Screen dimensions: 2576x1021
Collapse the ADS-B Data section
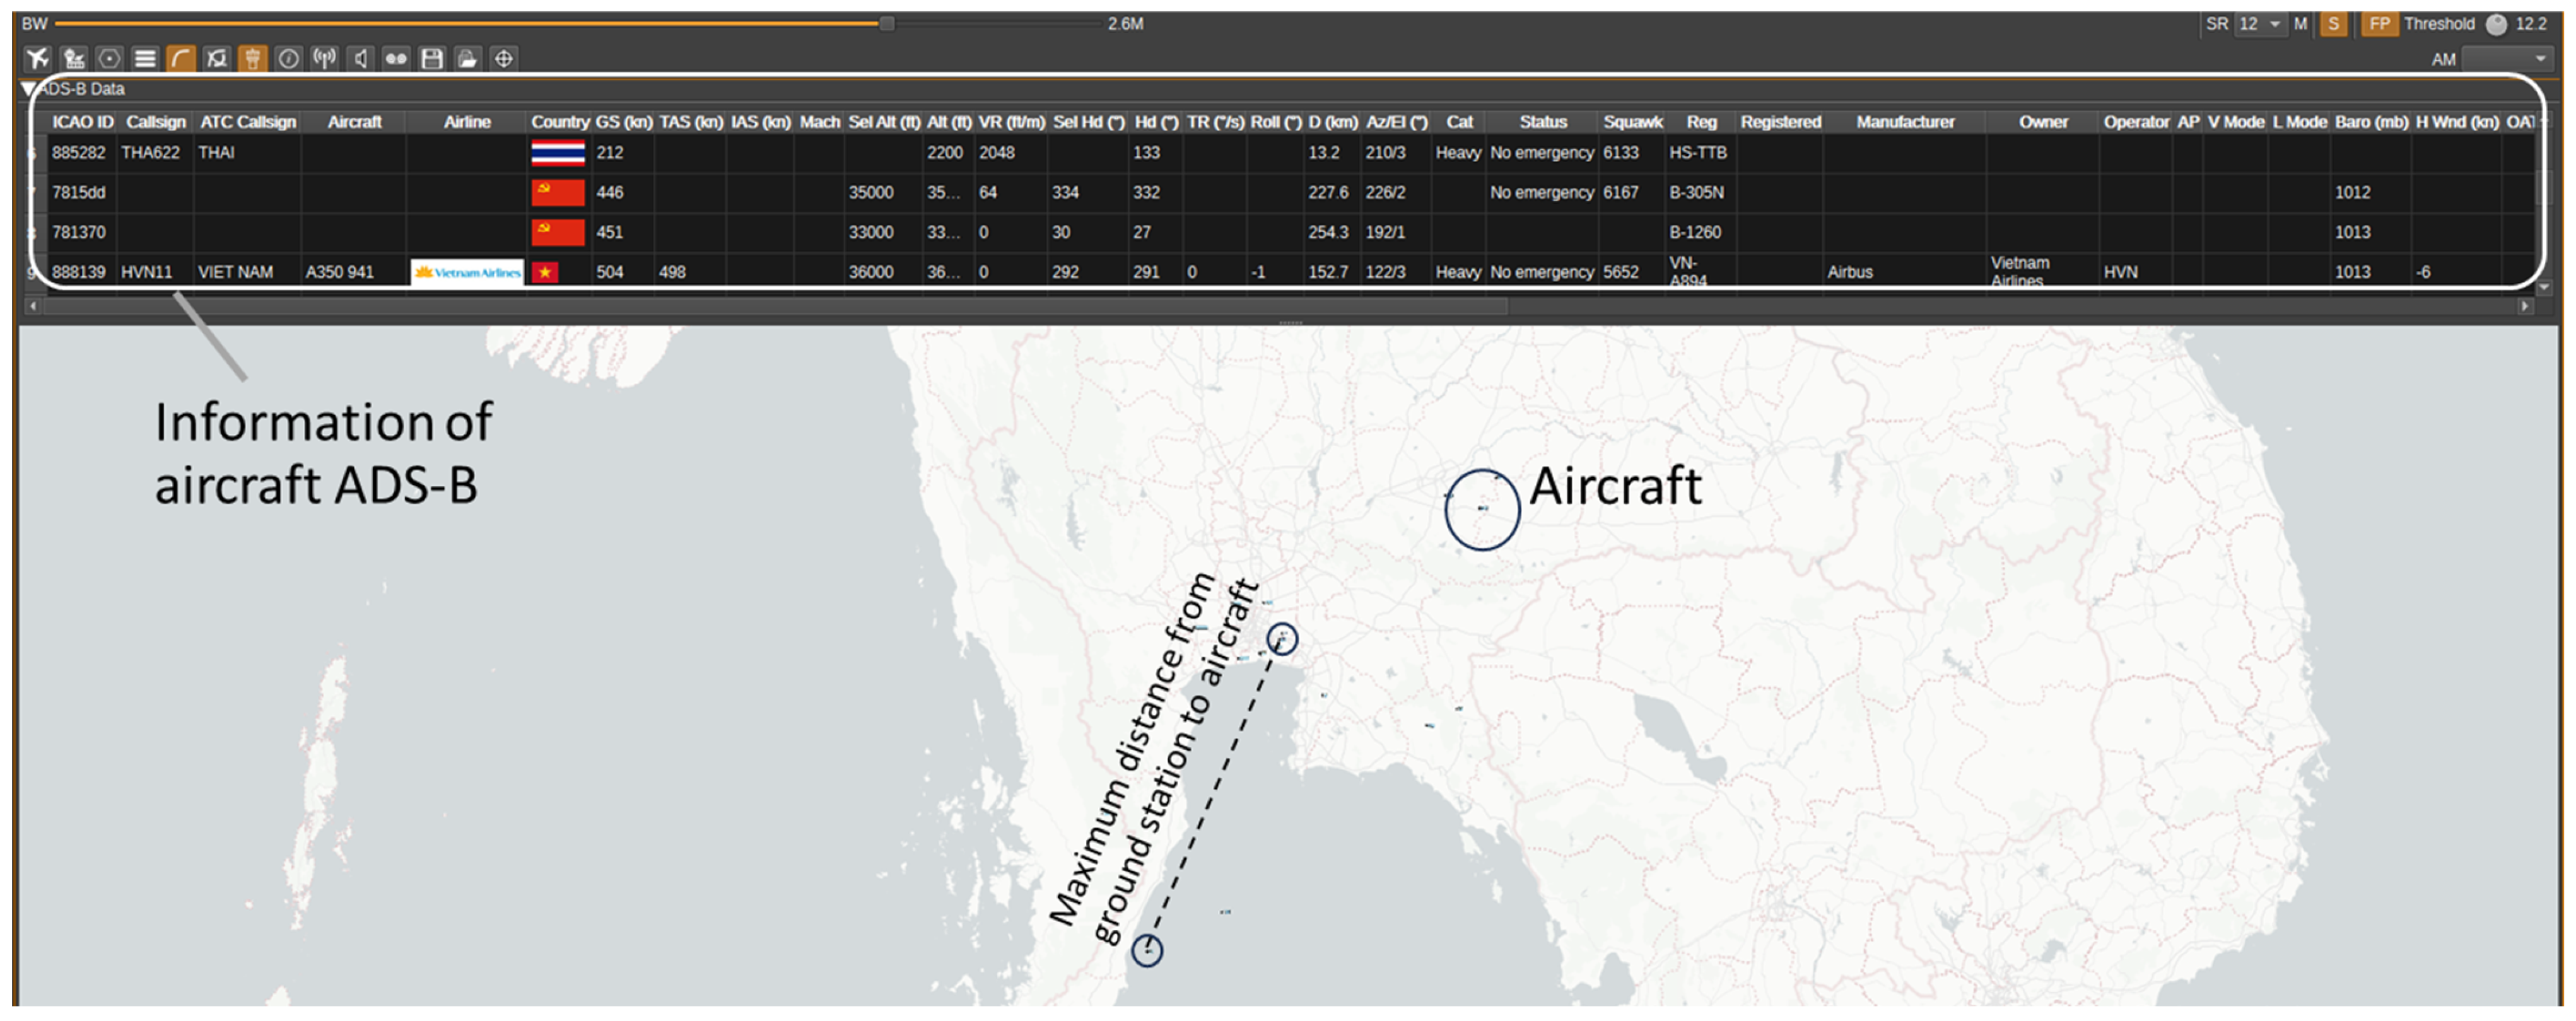pyautogui.click(x=29, y=89)
